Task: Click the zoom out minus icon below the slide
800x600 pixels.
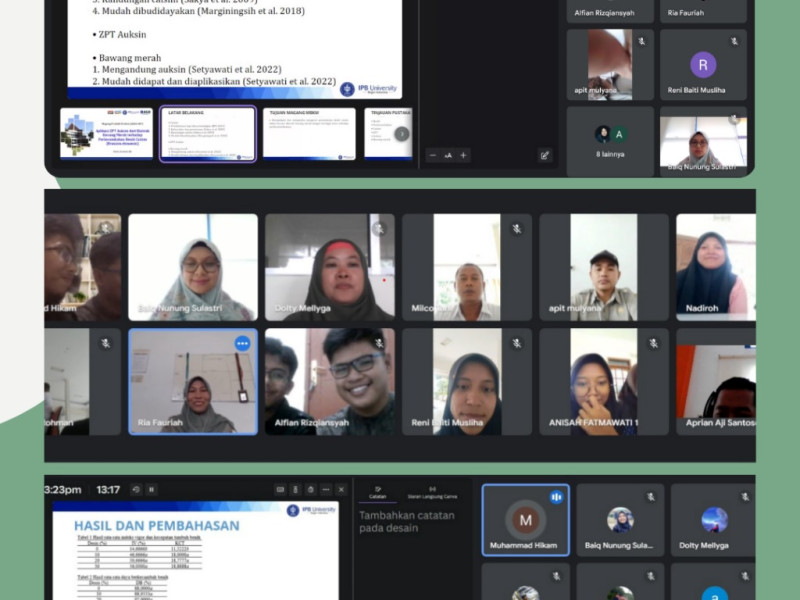Action: point(433,156)
